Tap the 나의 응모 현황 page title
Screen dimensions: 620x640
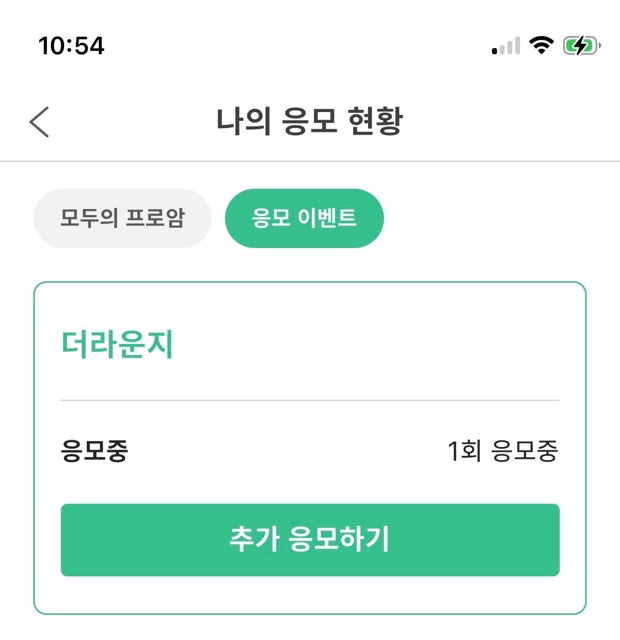pyautogui.click(x=310, y=122)
